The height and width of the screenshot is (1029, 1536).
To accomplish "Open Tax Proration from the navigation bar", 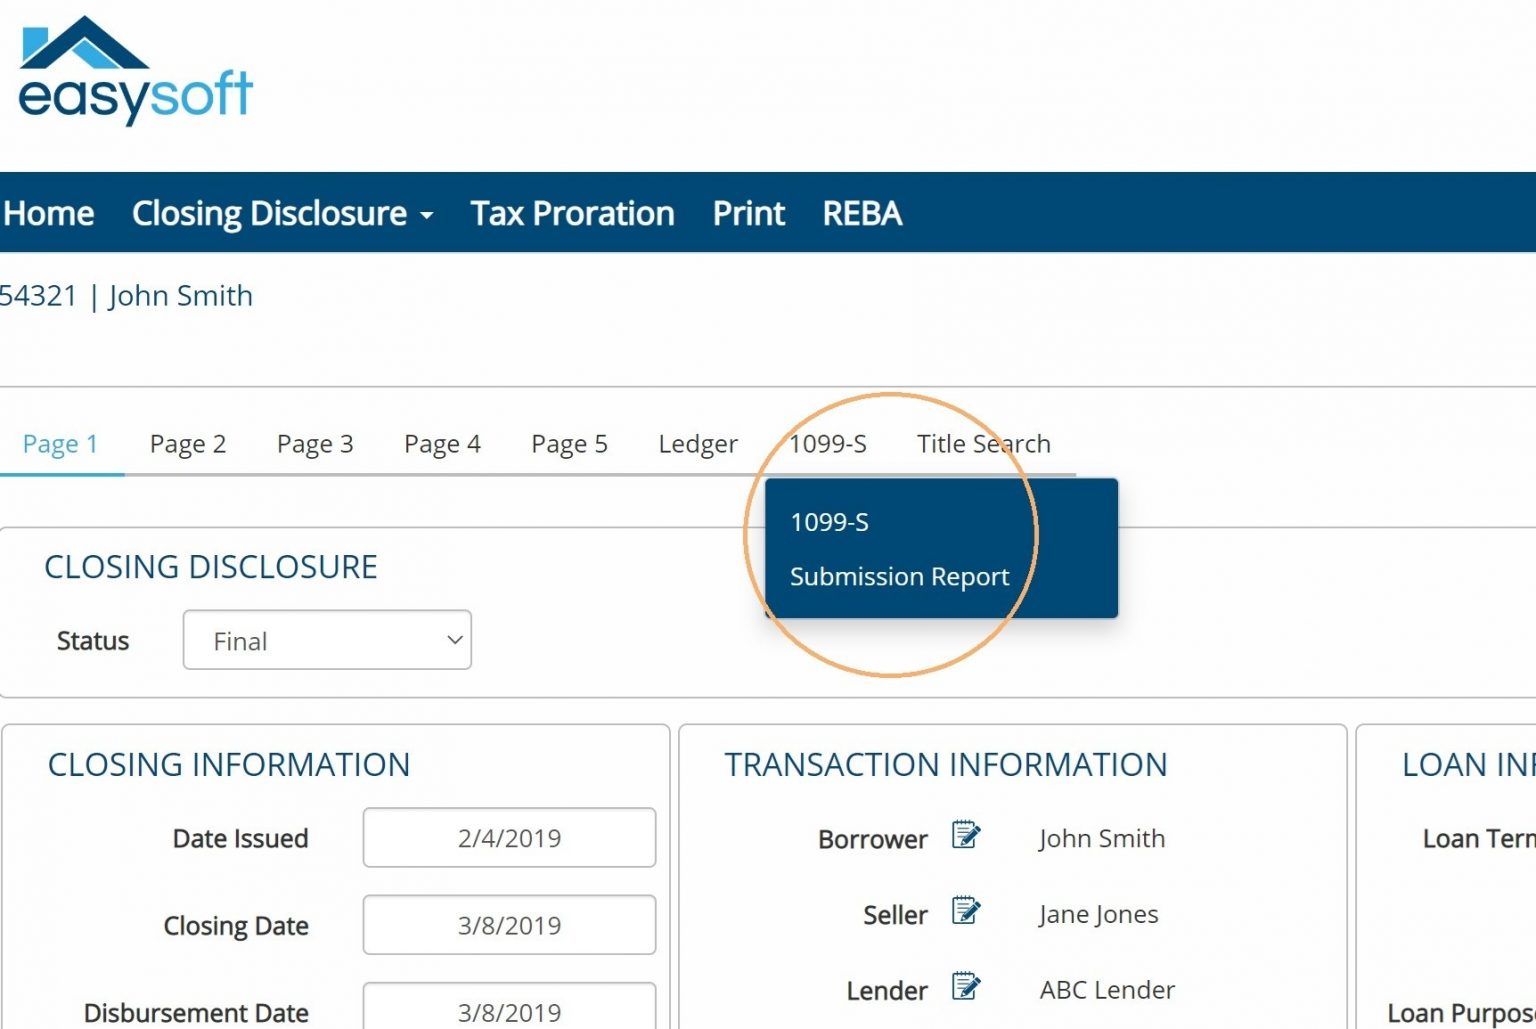I will coord(572,213).
